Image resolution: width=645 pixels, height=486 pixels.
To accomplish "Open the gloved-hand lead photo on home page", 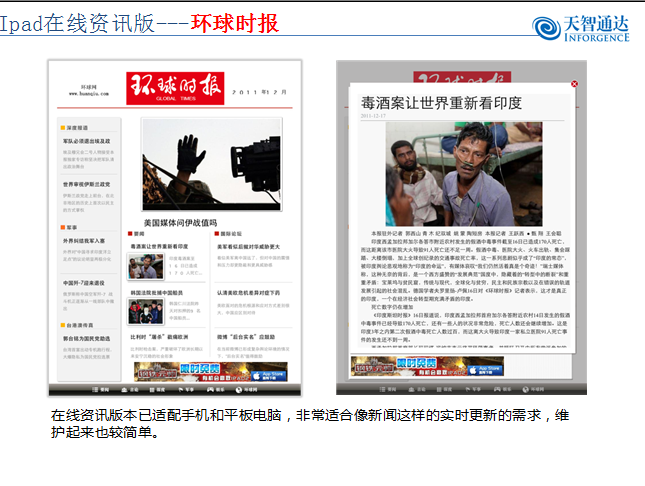I will 211,164.
